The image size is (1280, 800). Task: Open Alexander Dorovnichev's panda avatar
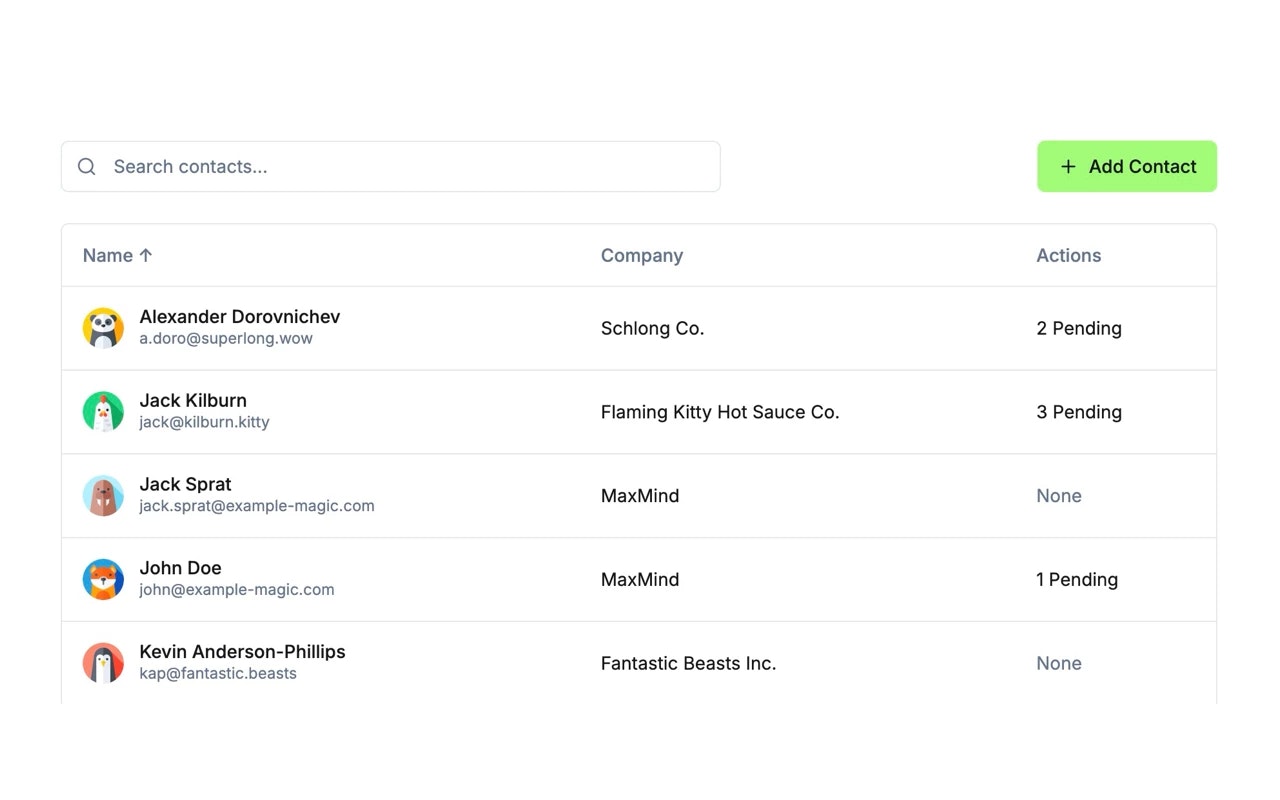click(x=103, y=328)
